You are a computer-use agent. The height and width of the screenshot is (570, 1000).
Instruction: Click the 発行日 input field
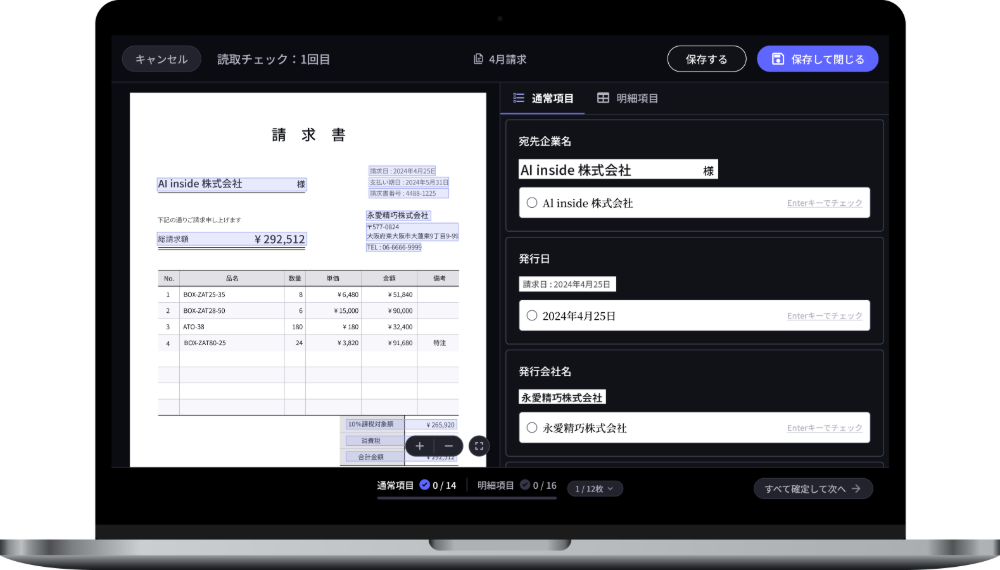click(x=695, y=316)
